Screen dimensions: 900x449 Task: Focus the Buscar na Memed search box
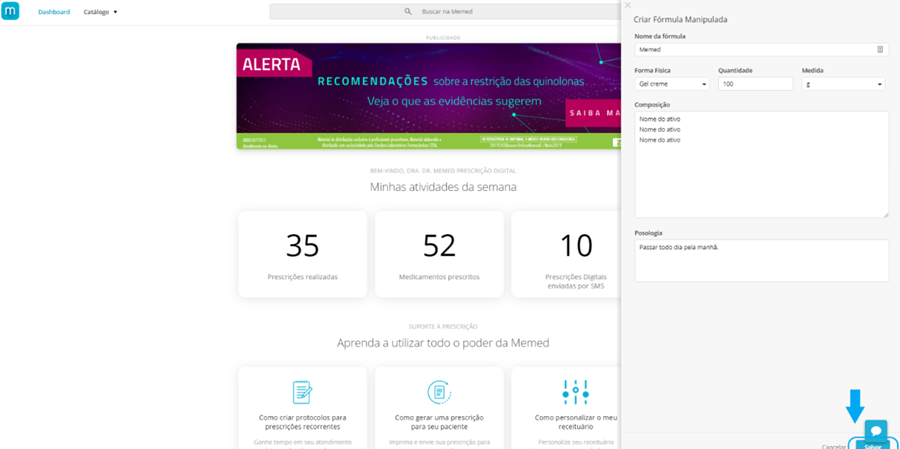pos(445,11)
